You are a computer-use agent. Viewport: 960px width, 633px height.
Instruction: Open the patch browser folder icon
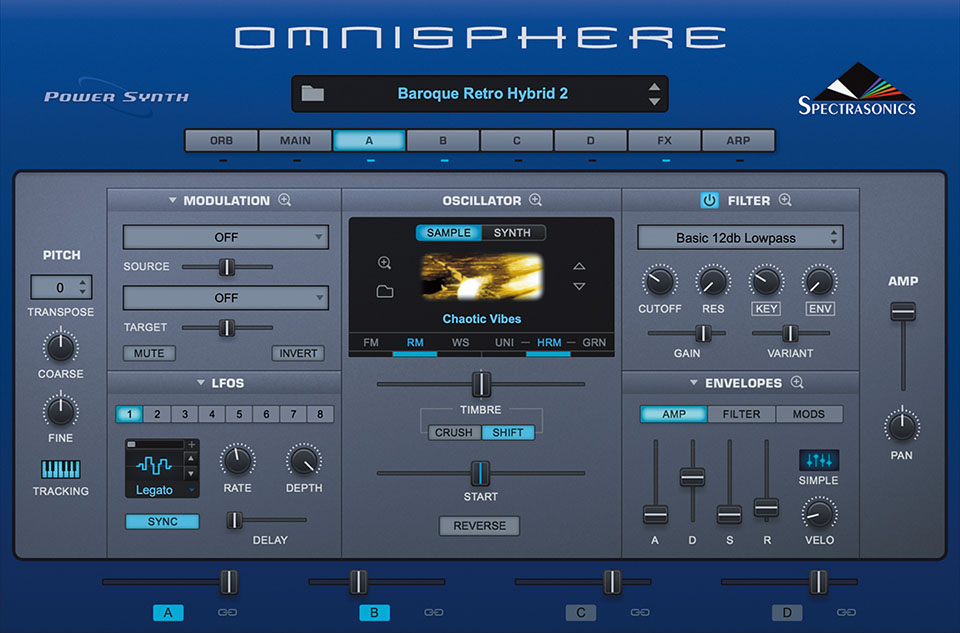[x=312, y=94]
